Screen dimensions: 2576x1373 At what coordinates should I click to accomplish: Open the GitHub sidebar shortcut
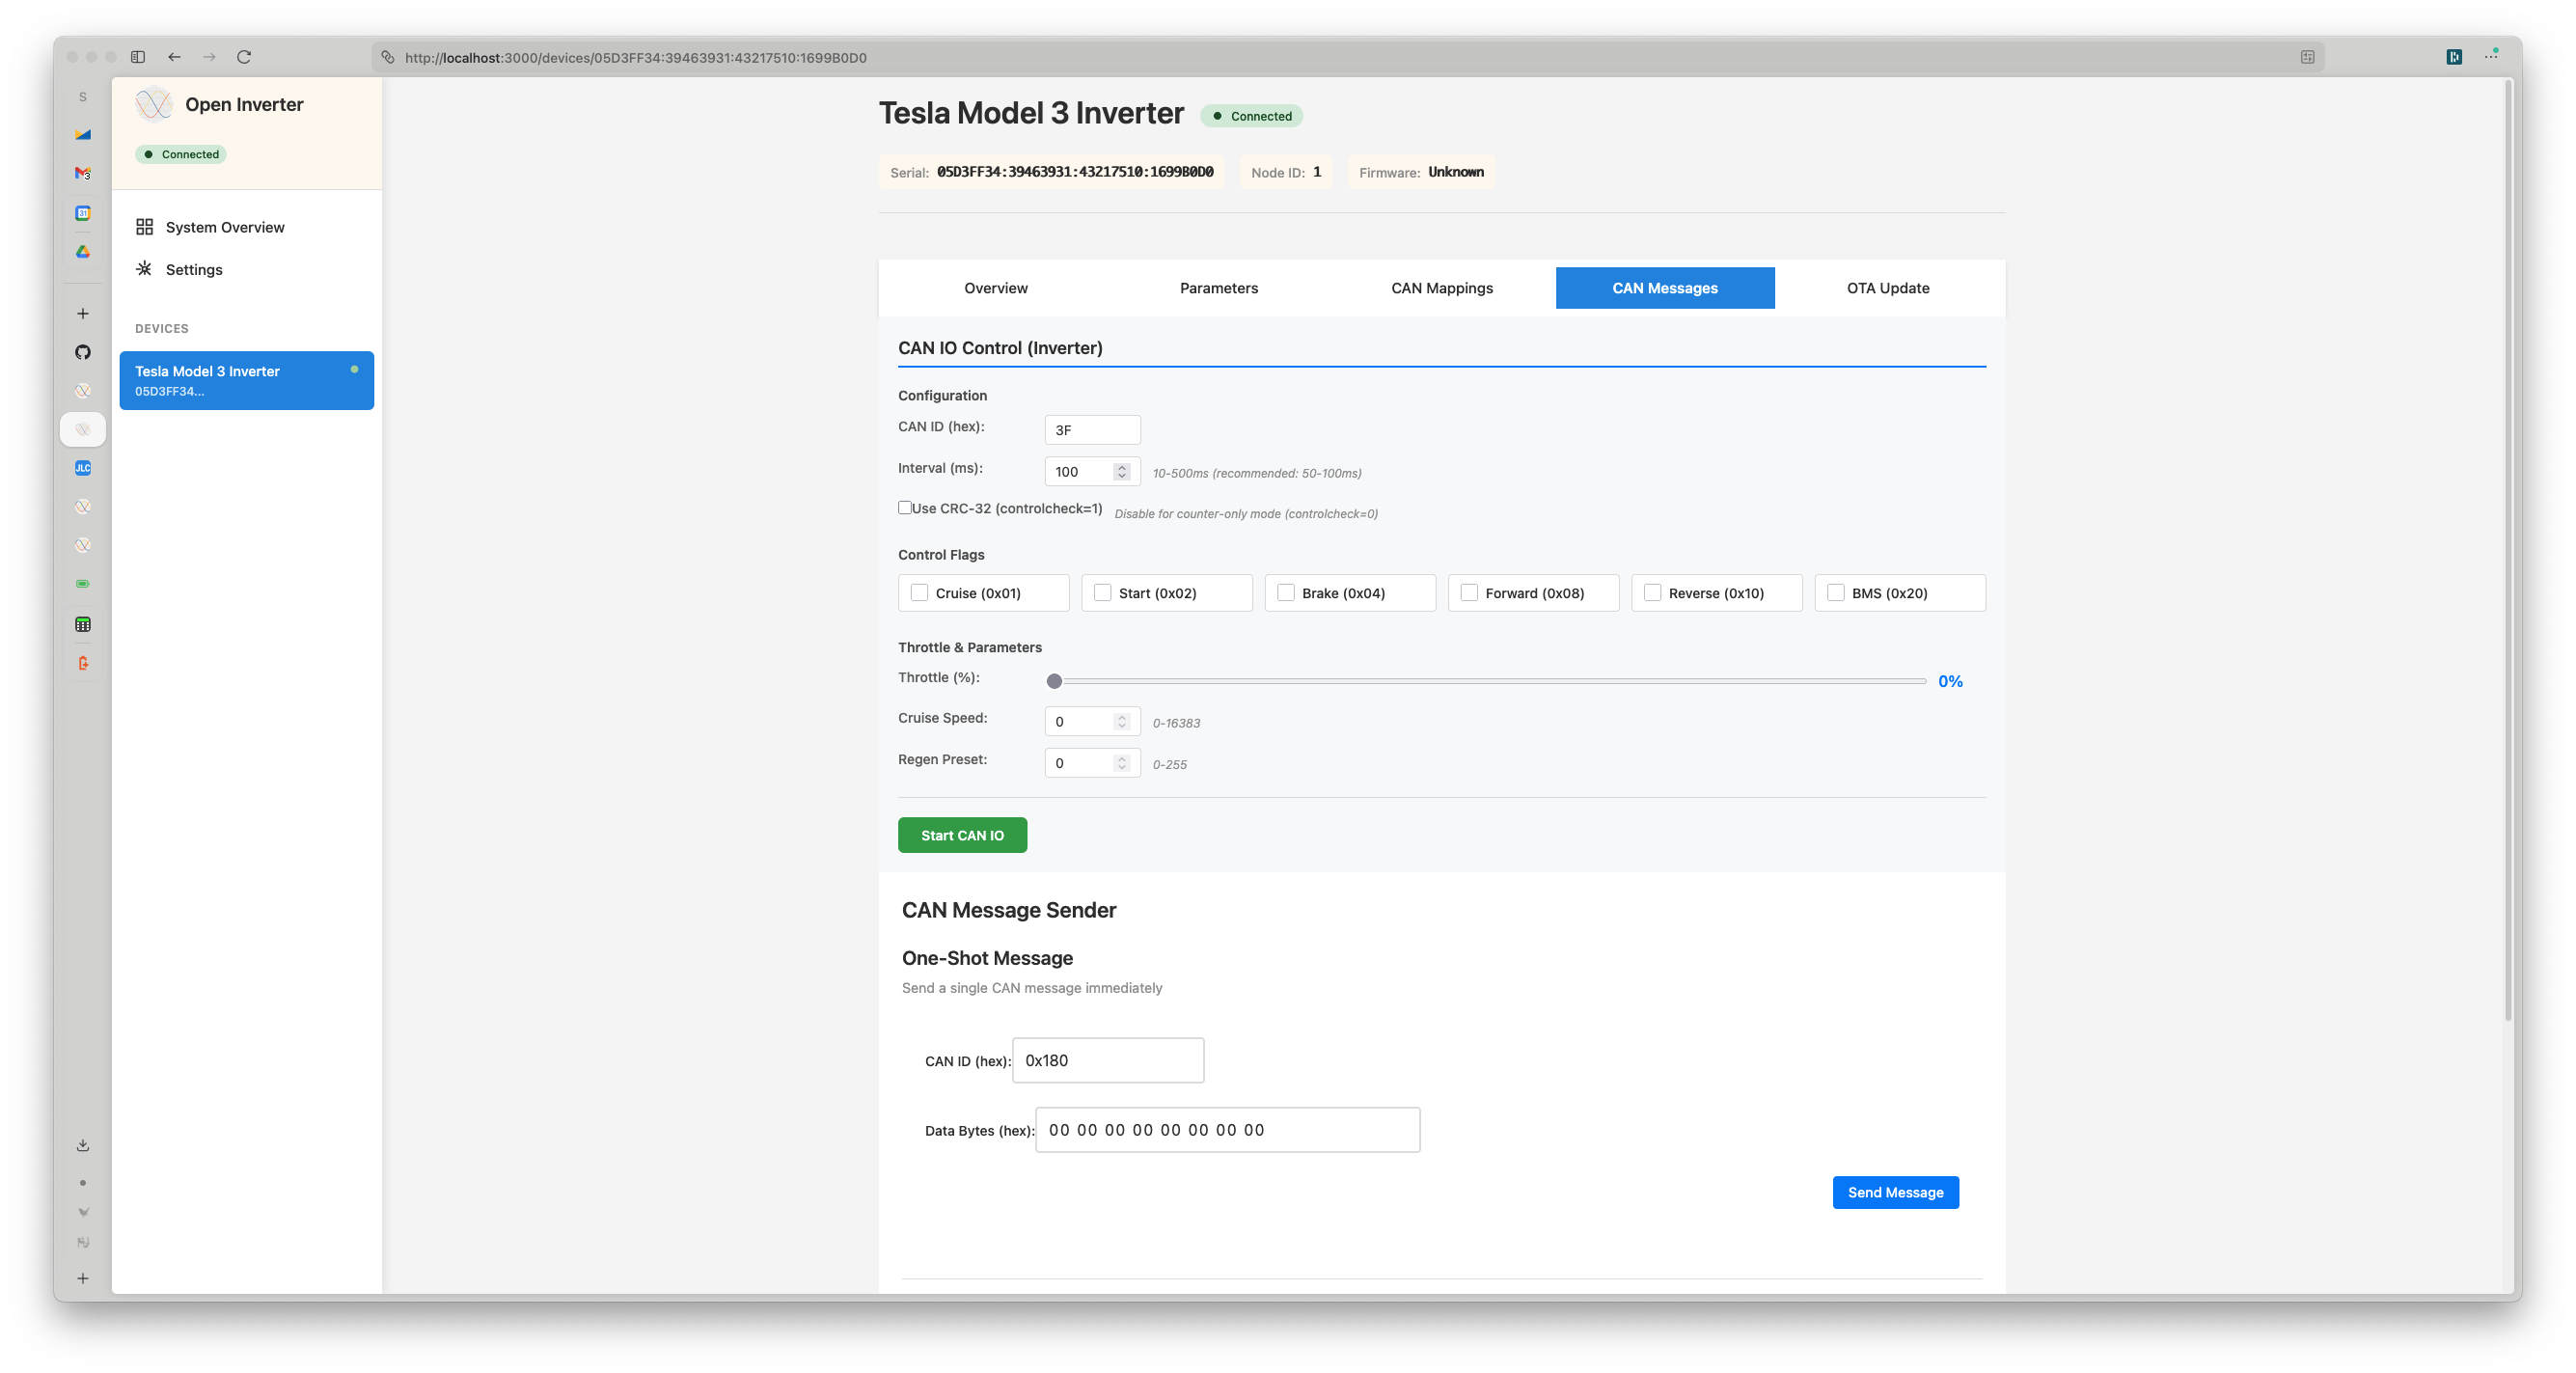[83, 352]
